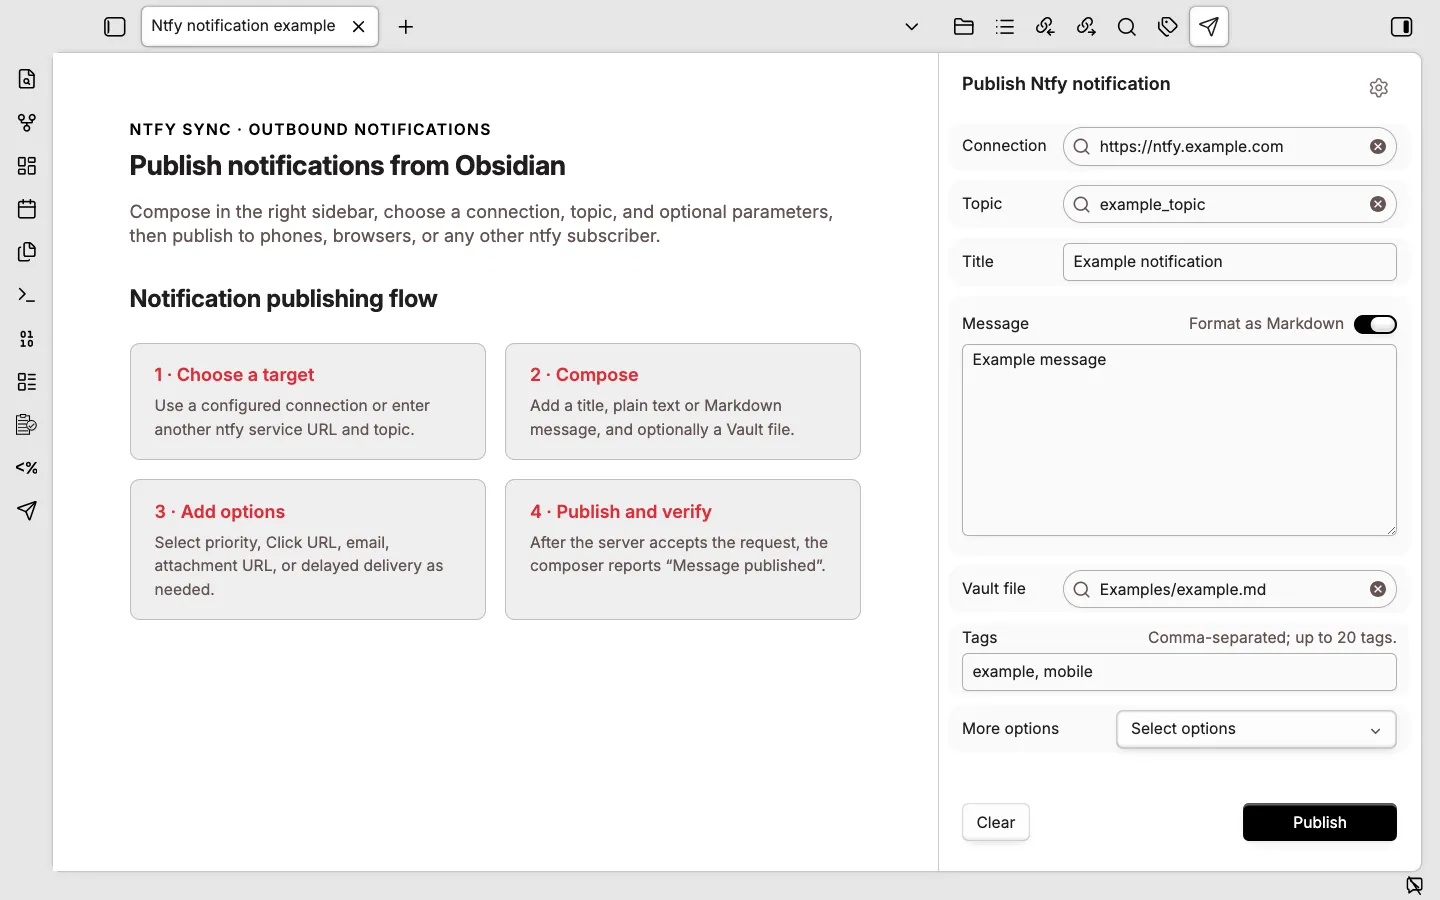Viewport: 1440px width, 900px height.
Task: Click the 'NTFY SYNC · OUTBOUND NOTIFICATIONS' label
Action: (311, 130)
